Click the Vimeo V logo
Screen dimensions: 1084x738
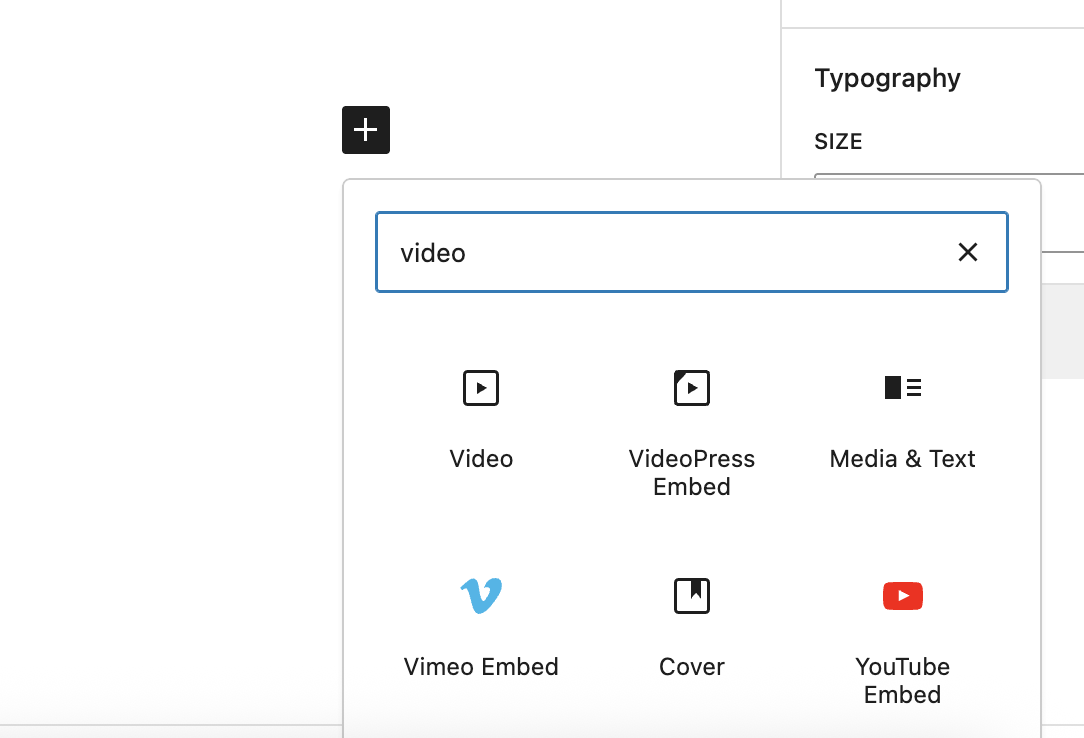[481, 596]
